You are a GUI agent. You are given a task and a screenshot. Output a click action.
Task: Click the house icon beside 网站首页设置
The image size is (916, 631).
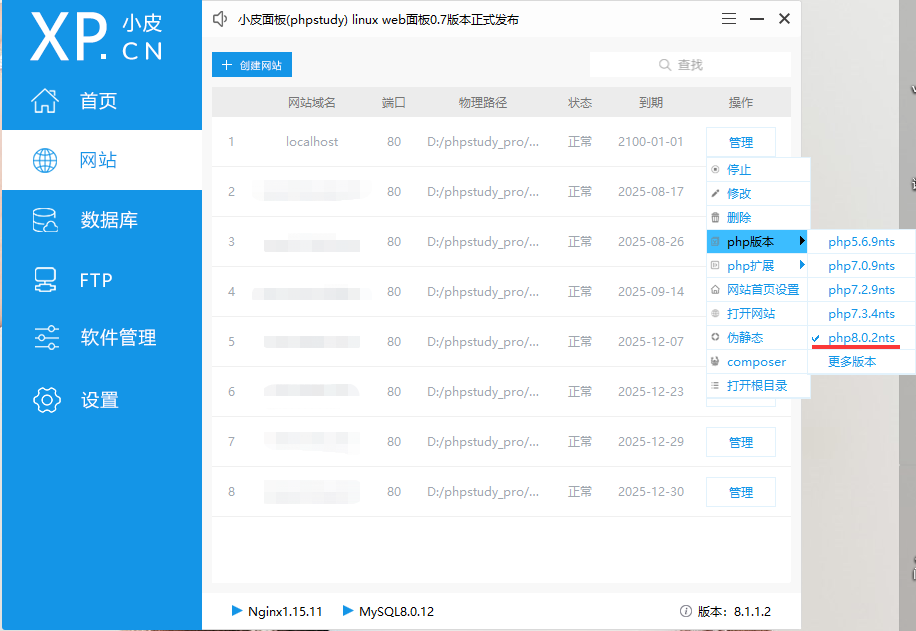[x=715, y=289]
